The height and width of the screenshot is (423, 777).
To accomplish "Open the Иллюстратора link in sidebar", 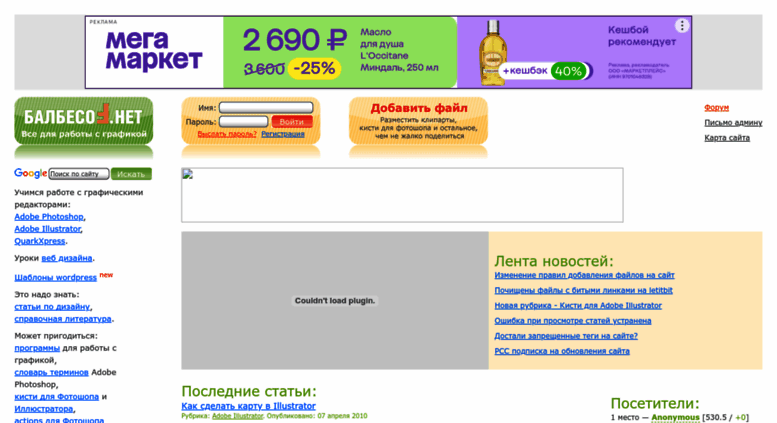I will 44,409.
